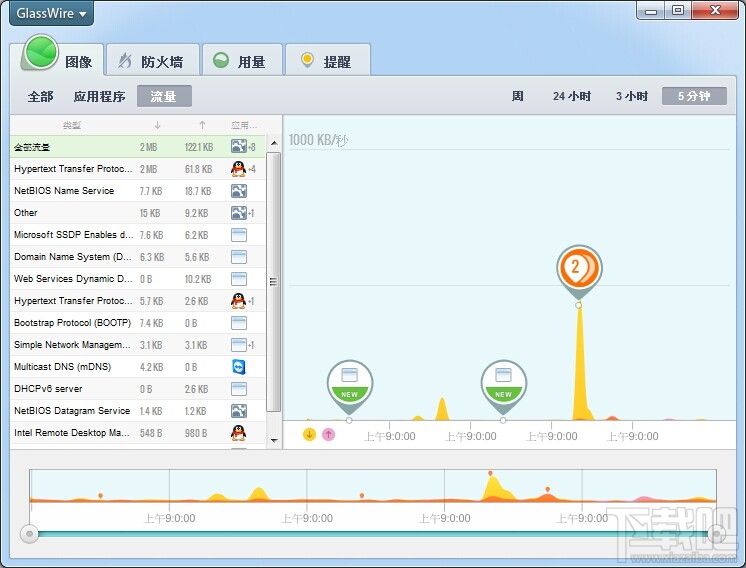746x568 pixels.
Task: Select Bootstrap Protocol (BOOTP) row text
Action: 72,323
